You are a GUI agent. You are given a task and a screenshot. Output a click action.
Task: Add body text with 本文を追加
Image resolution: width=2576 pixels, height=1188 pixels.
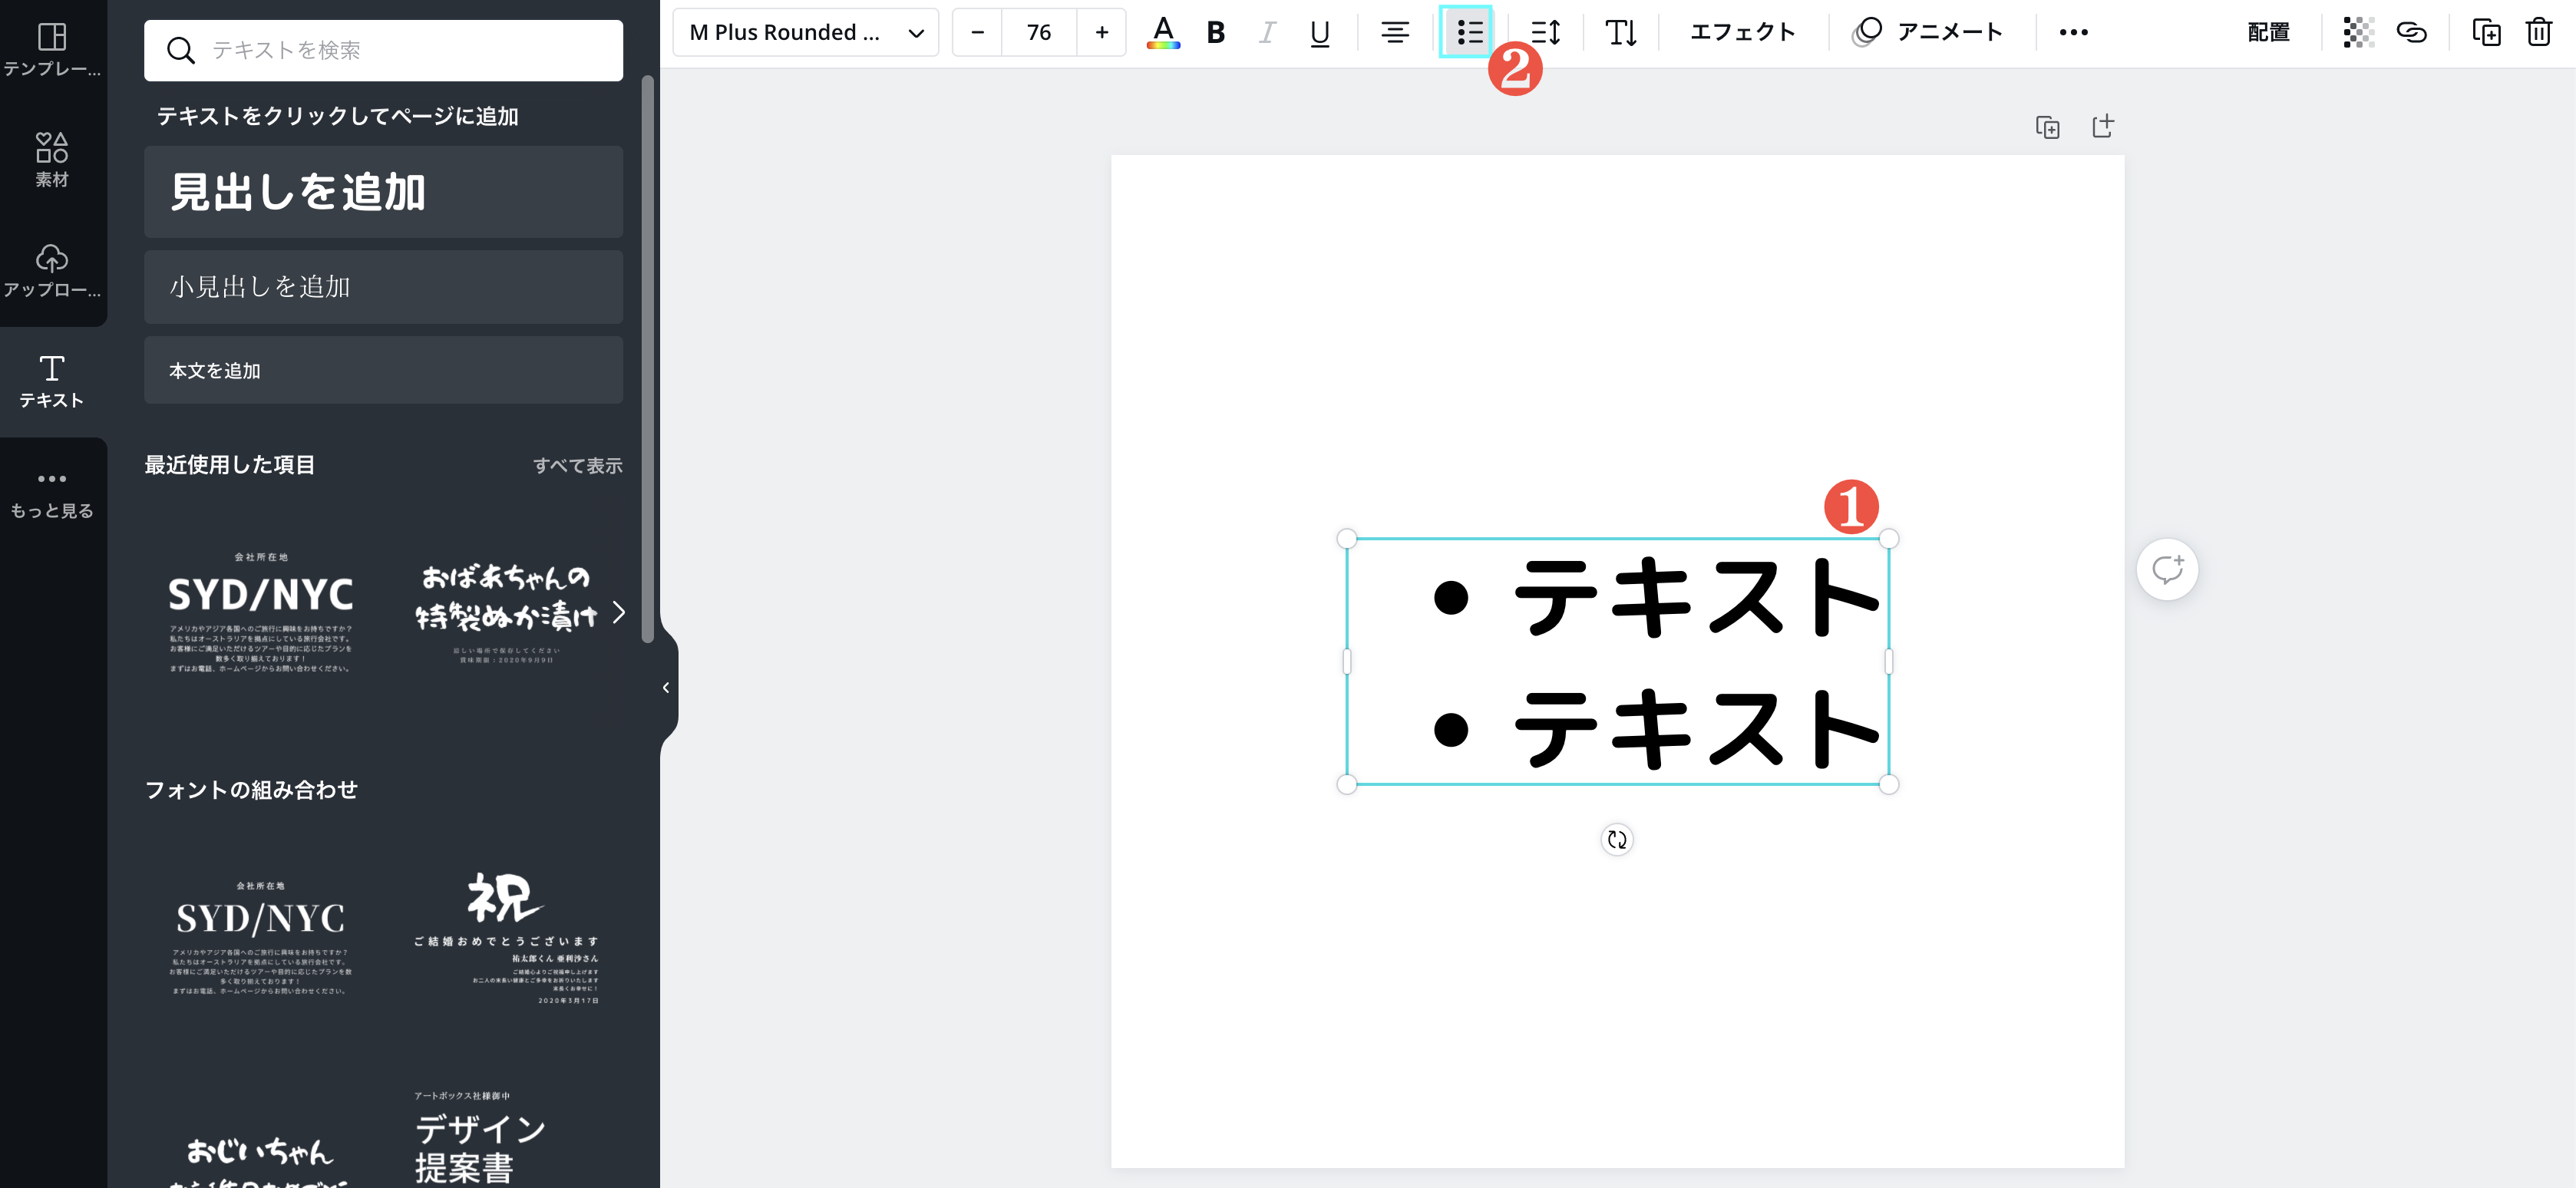click(x=383, y=370)
